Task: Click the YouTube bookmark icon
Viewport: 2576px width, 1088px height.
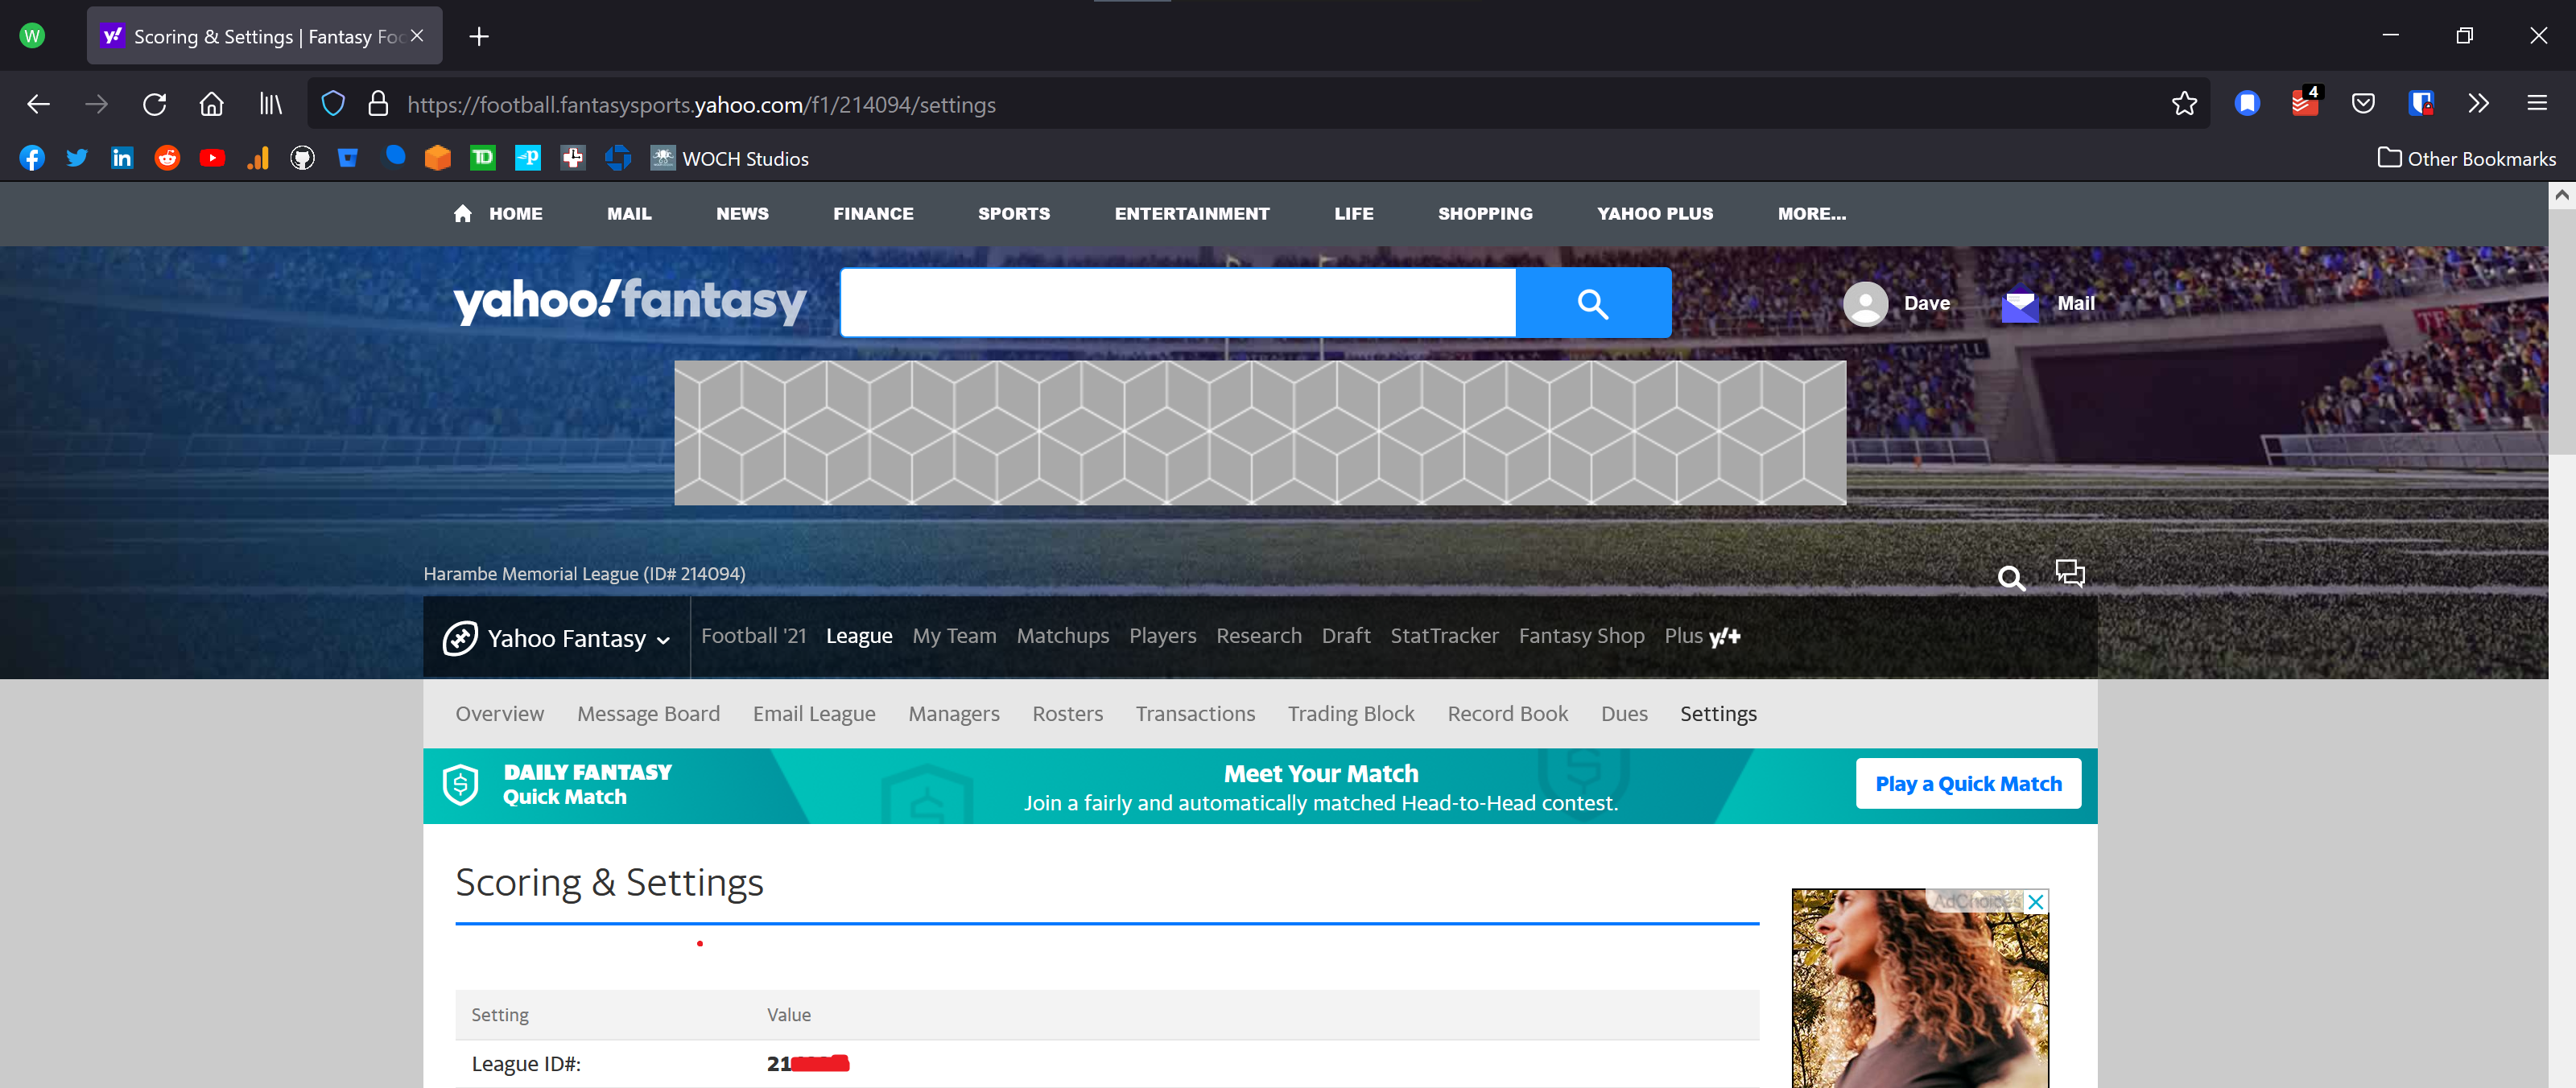Action: point(212,158)
